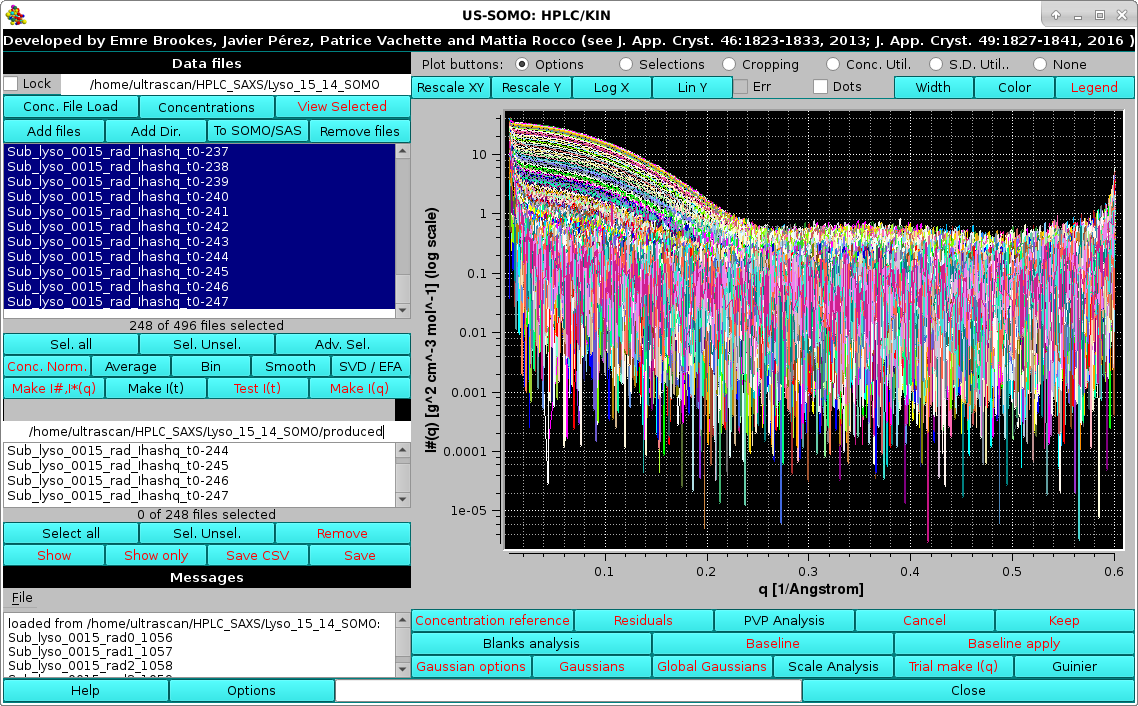The image size is (1138, 706).
Task: Click the Legend button
Action: (x=1094, y=87)
